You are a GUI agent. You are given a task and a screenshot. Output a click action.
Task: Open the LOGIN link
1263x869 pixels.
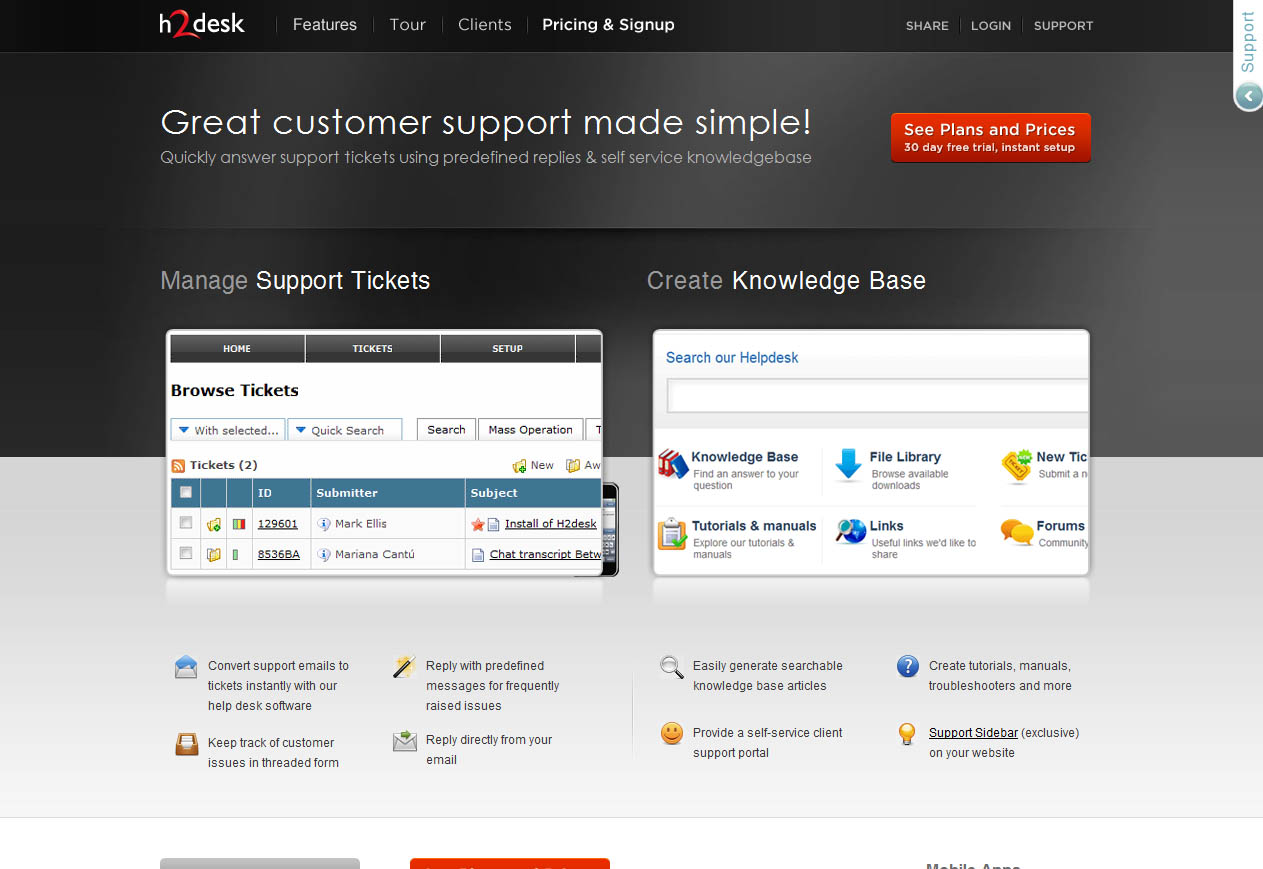991,26
